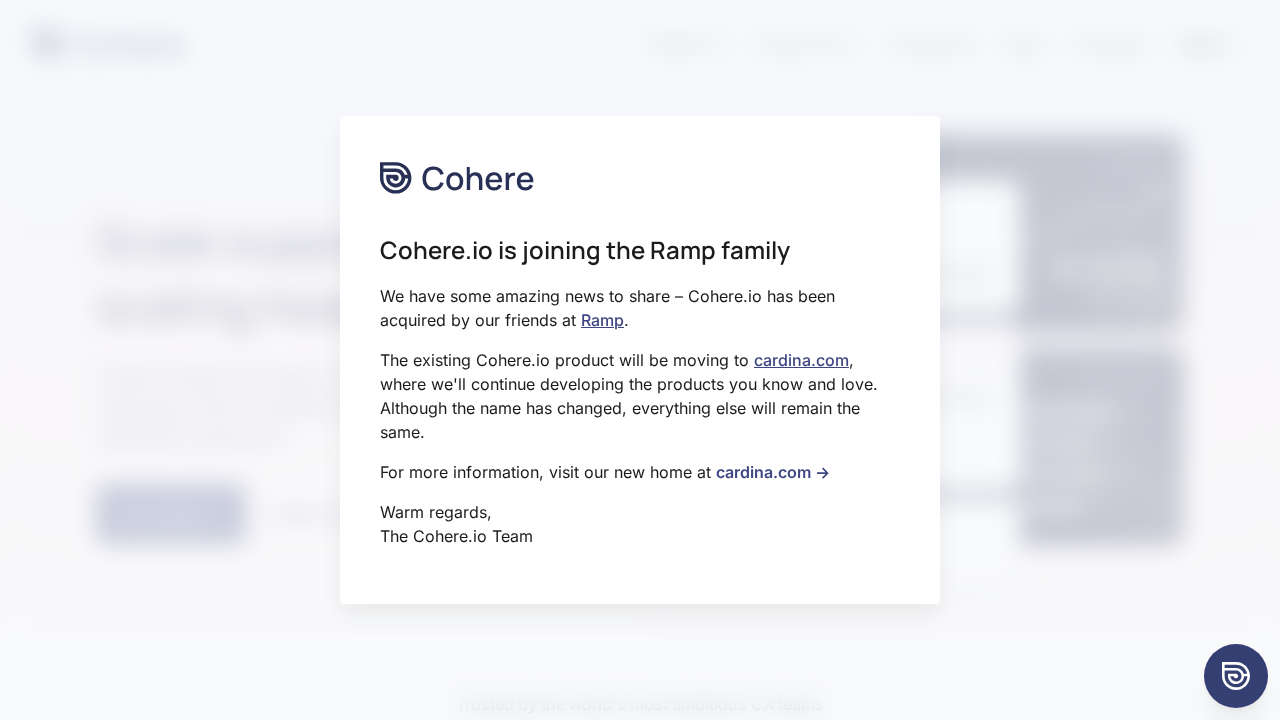1280x720 pixels.
Task: Click the arrow icon after the cardina.com link
Action: [x=822, y=473]
